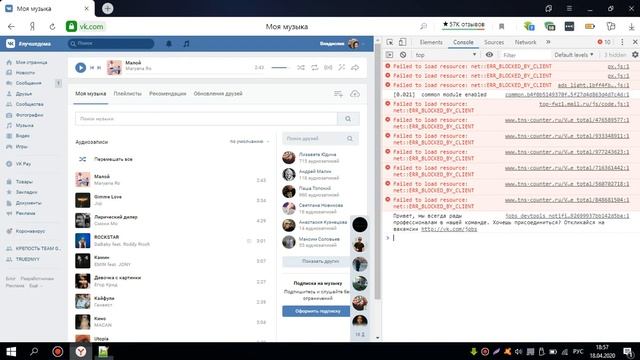
Task: Open a new browser tab with plus
Action: [x=107, y=8]
